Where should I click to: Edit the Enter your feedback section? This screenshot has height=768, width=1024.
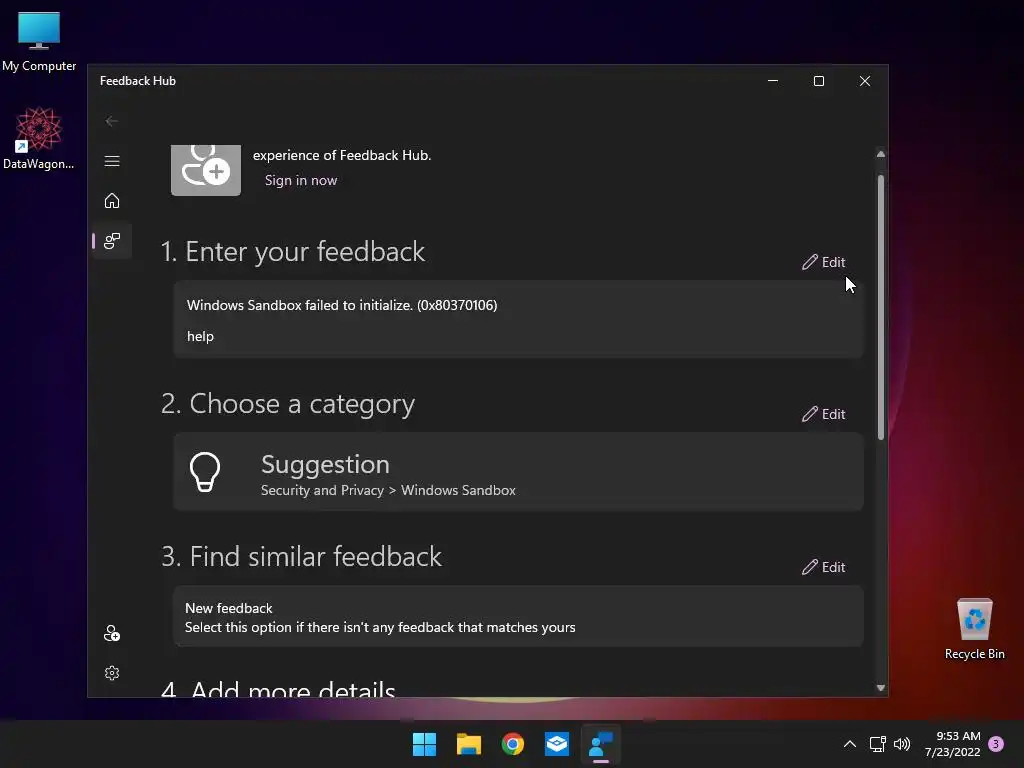pyautogui.click(x=824, y=262)
